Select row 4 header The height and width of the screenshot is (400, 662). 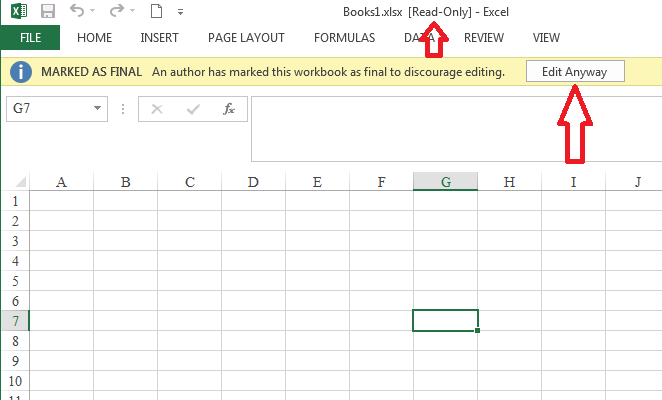point(15,261)
